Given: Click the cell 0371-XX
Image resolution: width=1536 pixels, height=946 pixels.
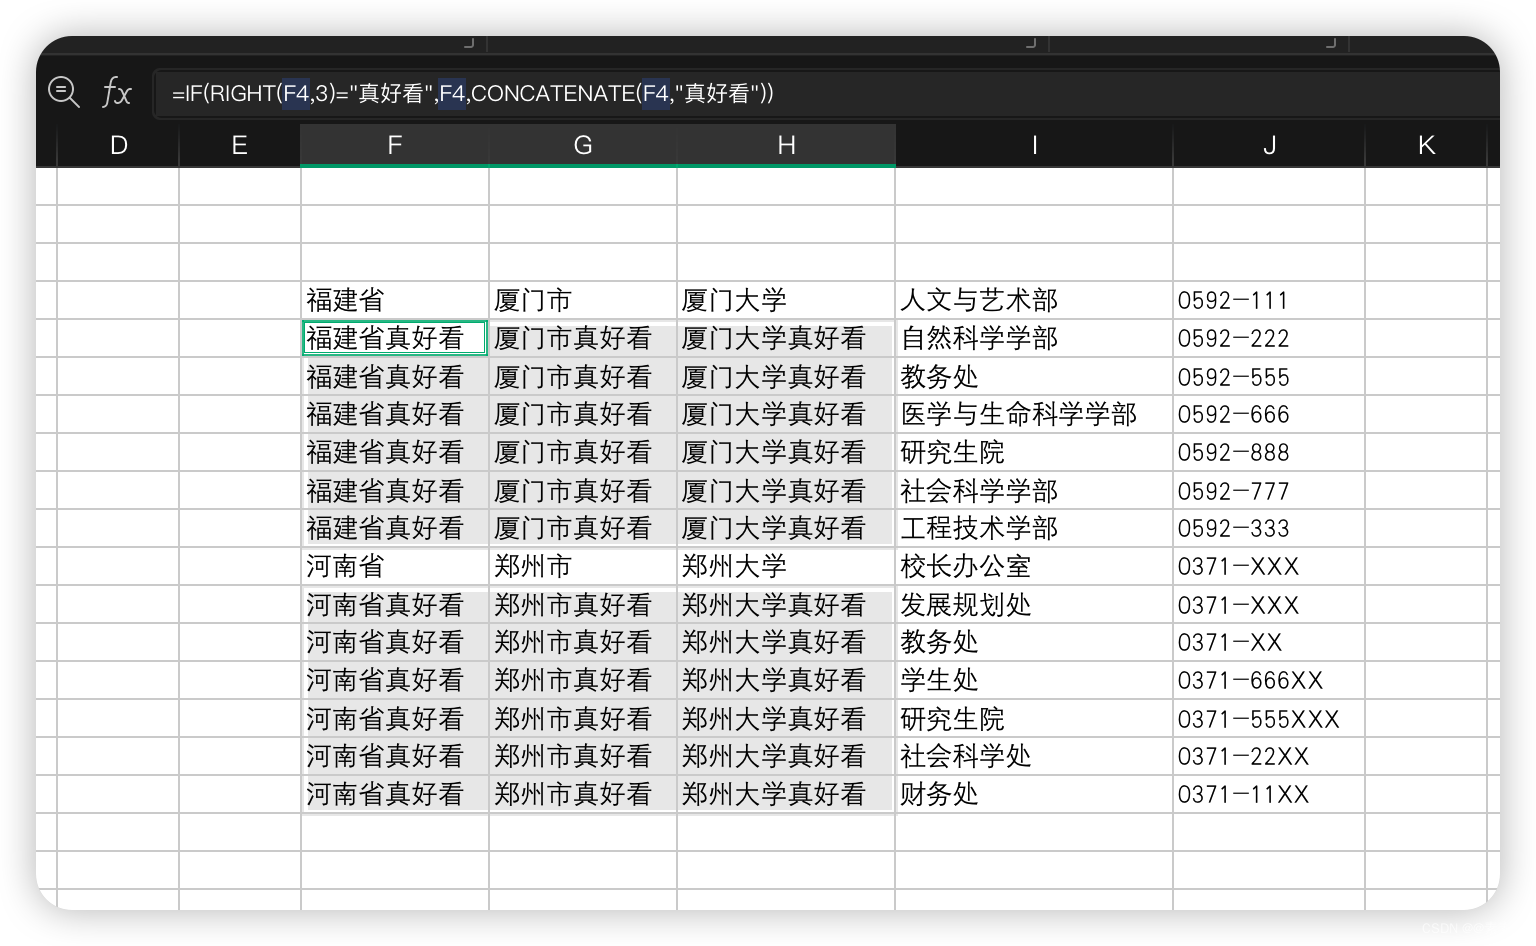Looking at the screenshot, I should pyautogui.click(x=1269, y=642).
